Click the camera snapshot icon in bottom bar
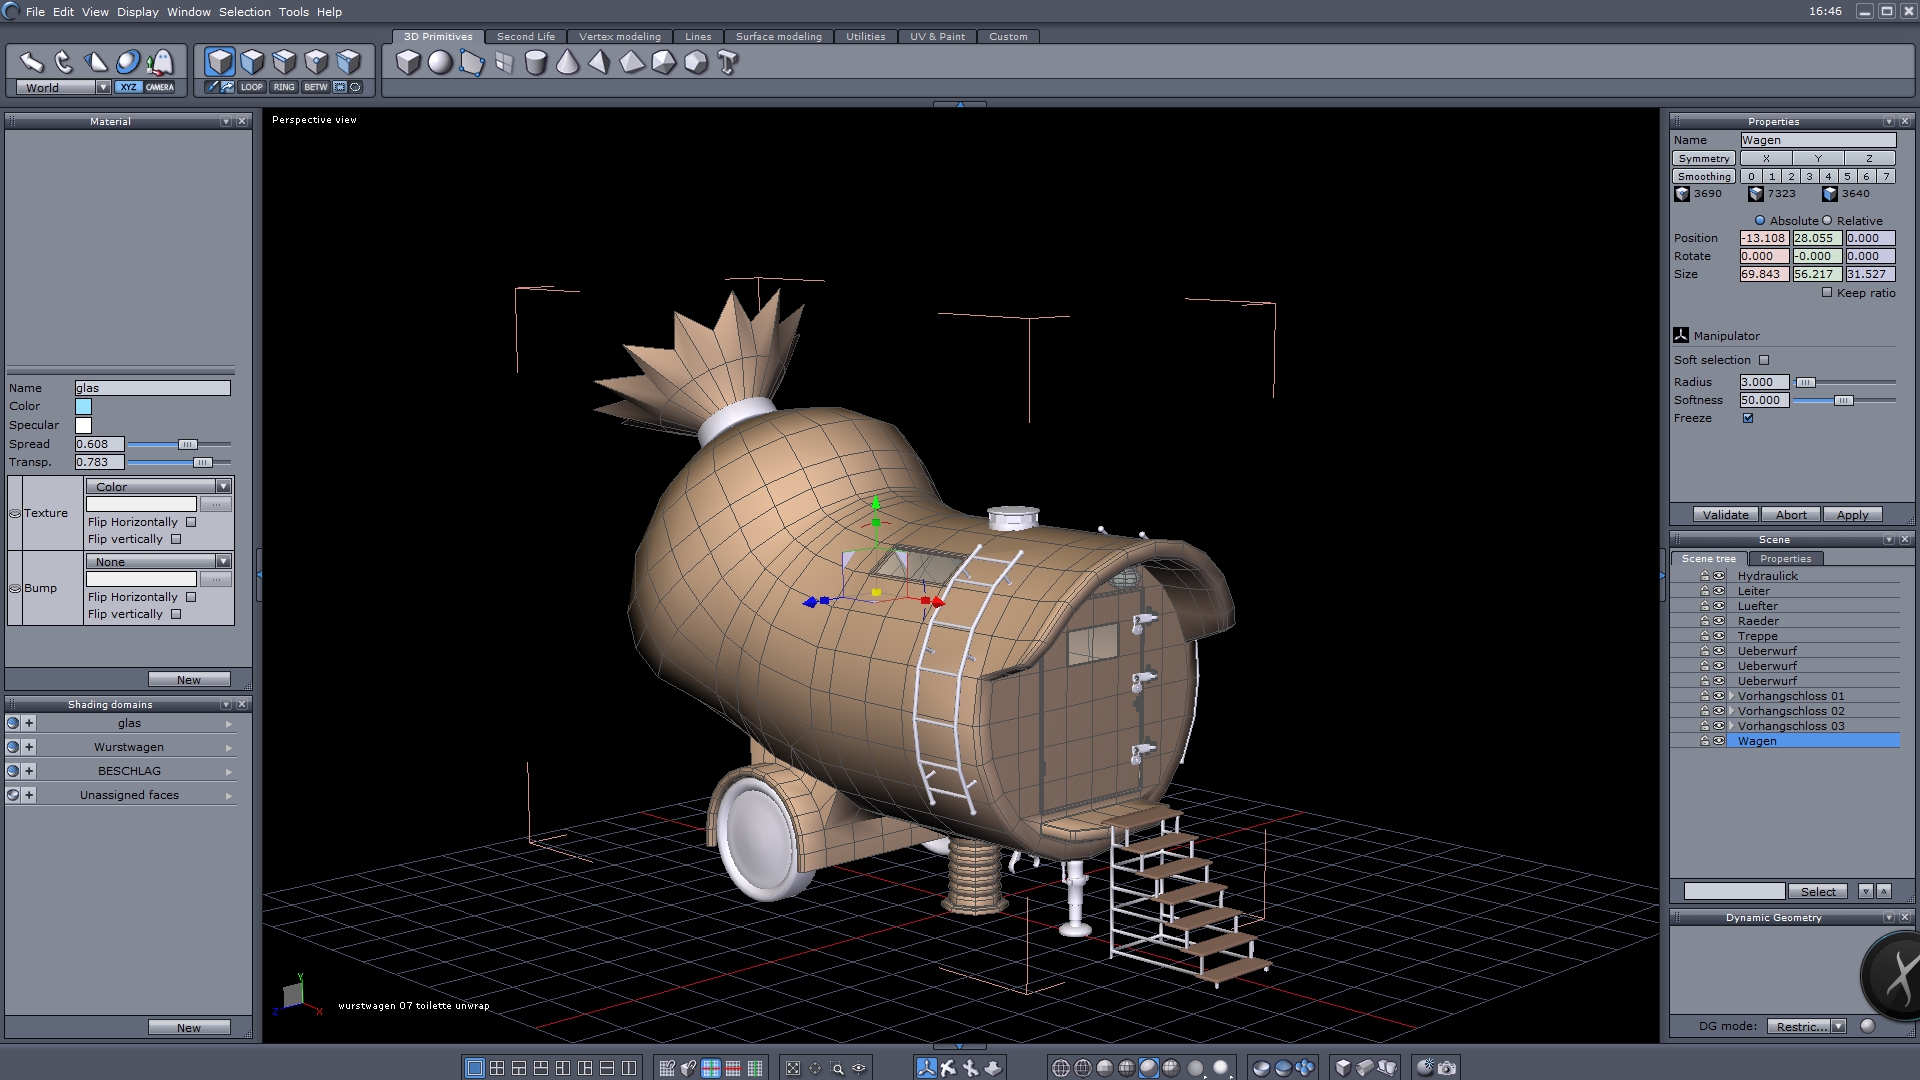The image size is (1920, 1080). [1446, 1068]
